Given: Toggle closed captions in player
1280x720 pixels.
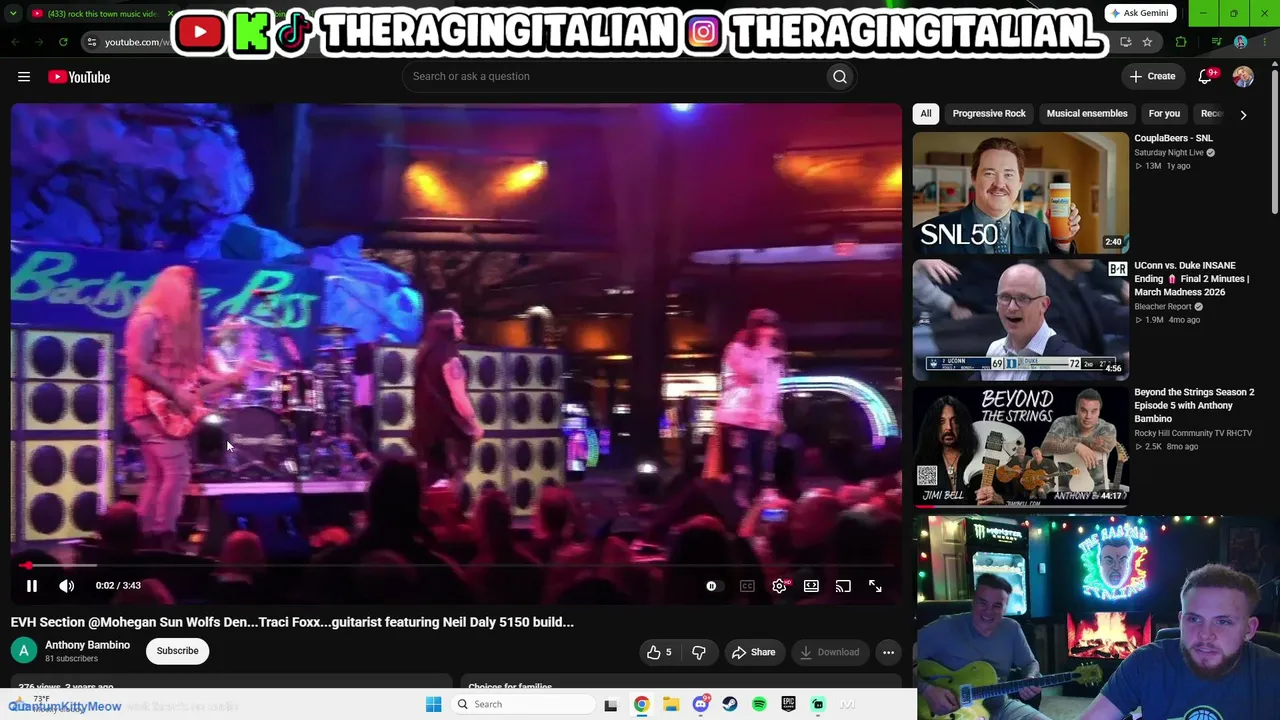Looking at the screenshot, I should coord(747,586).
